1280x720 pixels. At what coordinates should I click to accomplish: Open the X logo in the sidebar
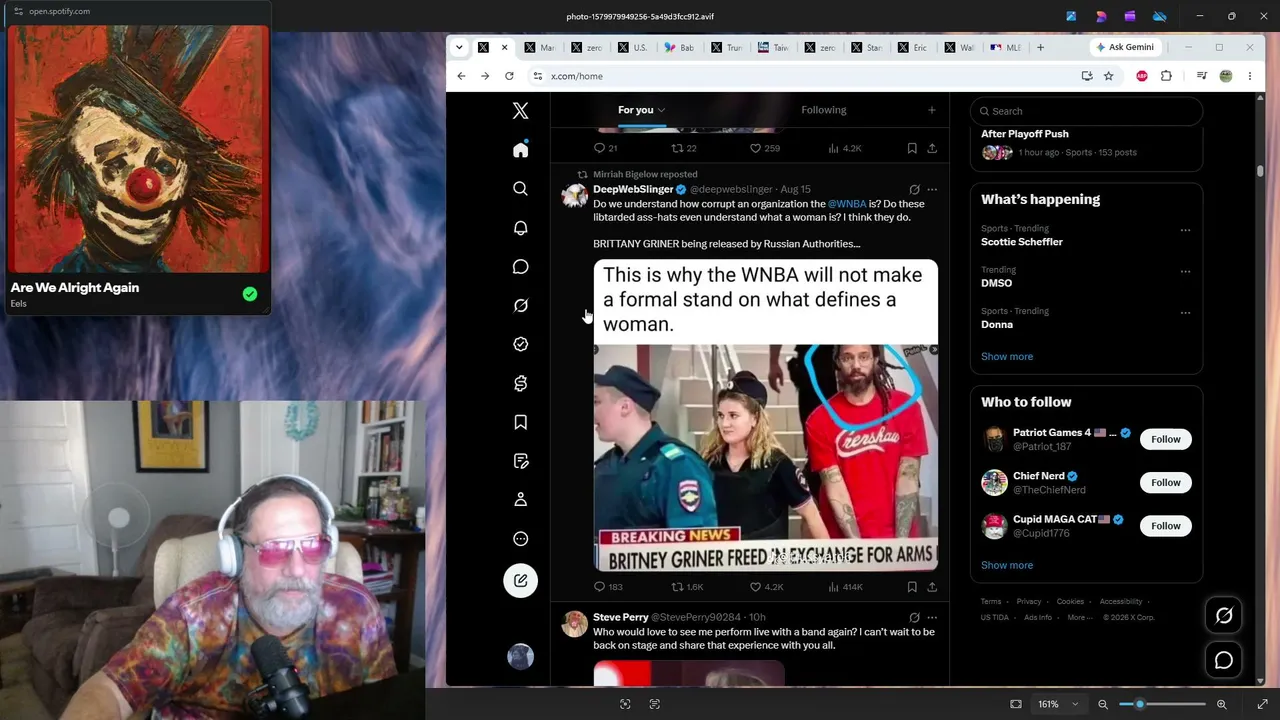tap(520, 111)
